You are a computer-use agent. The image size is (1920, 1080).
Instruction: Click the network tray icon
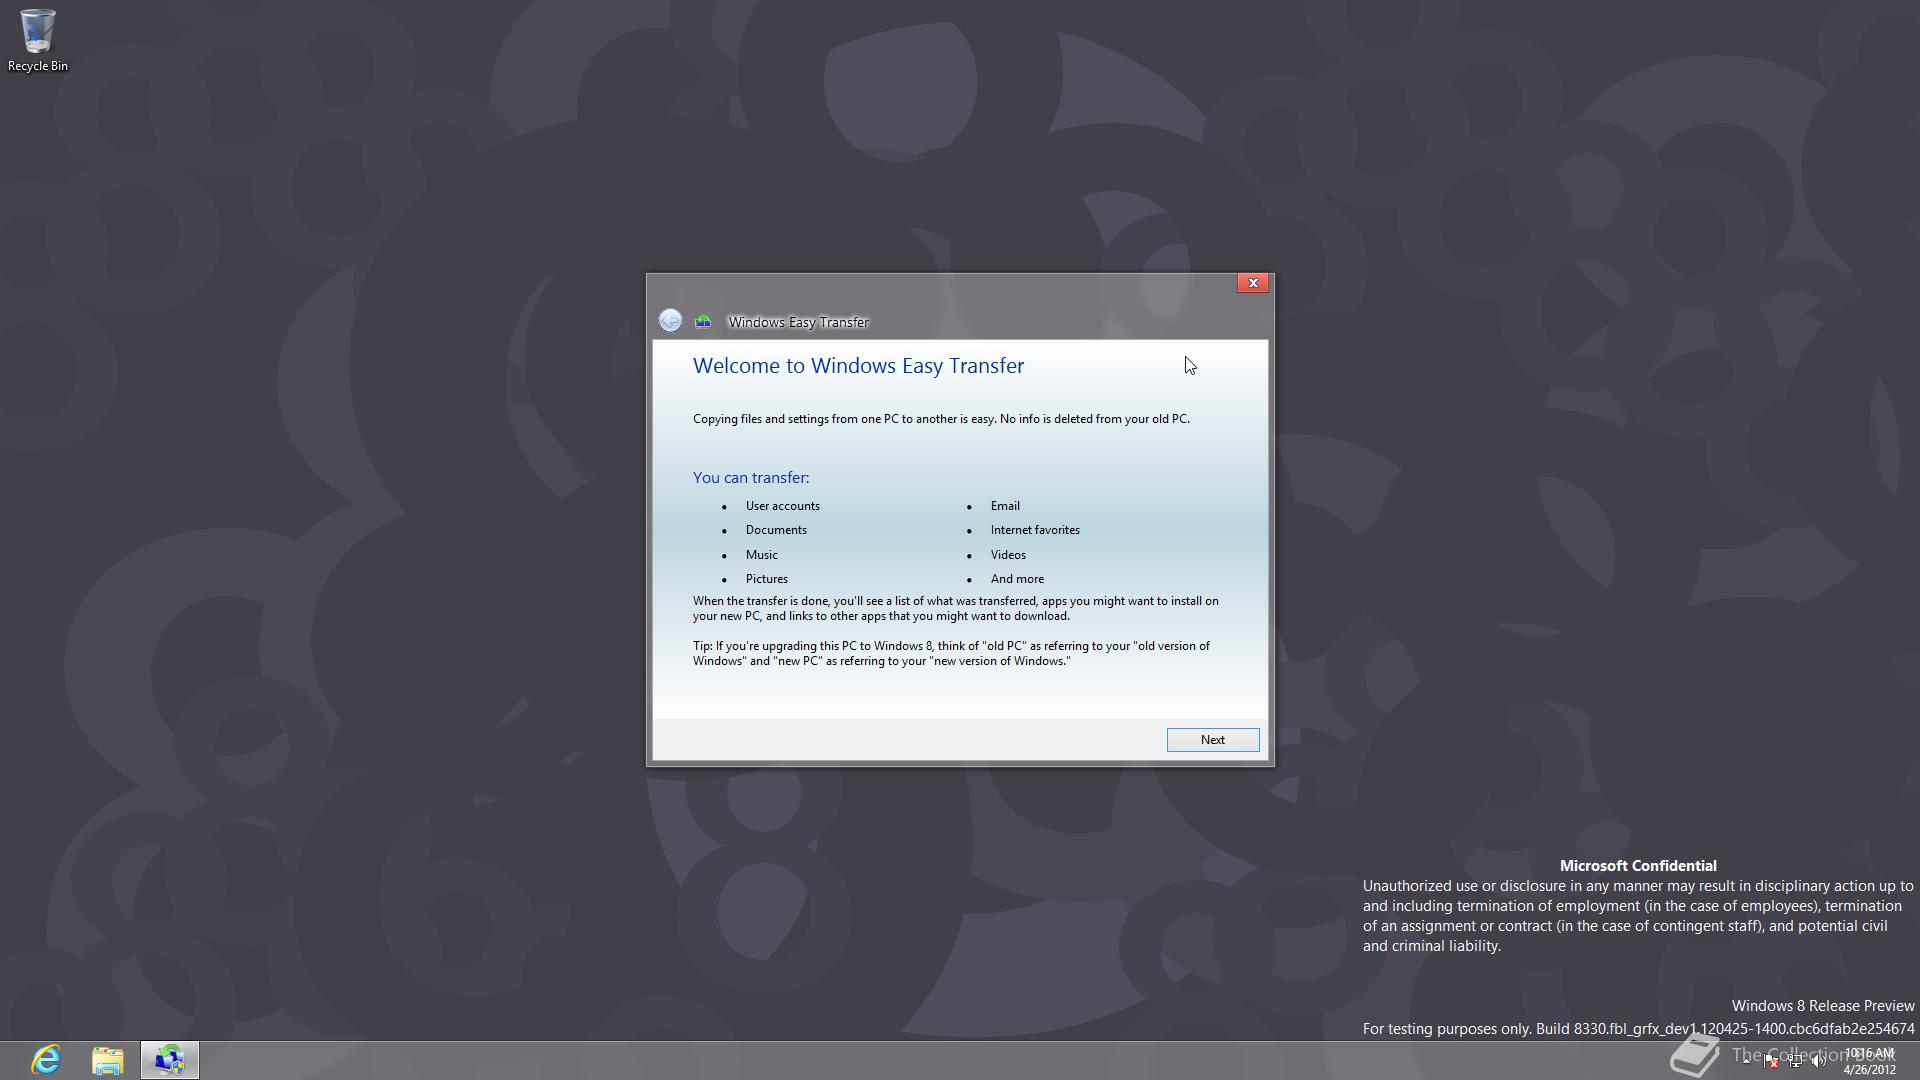click(1796, 1060)
